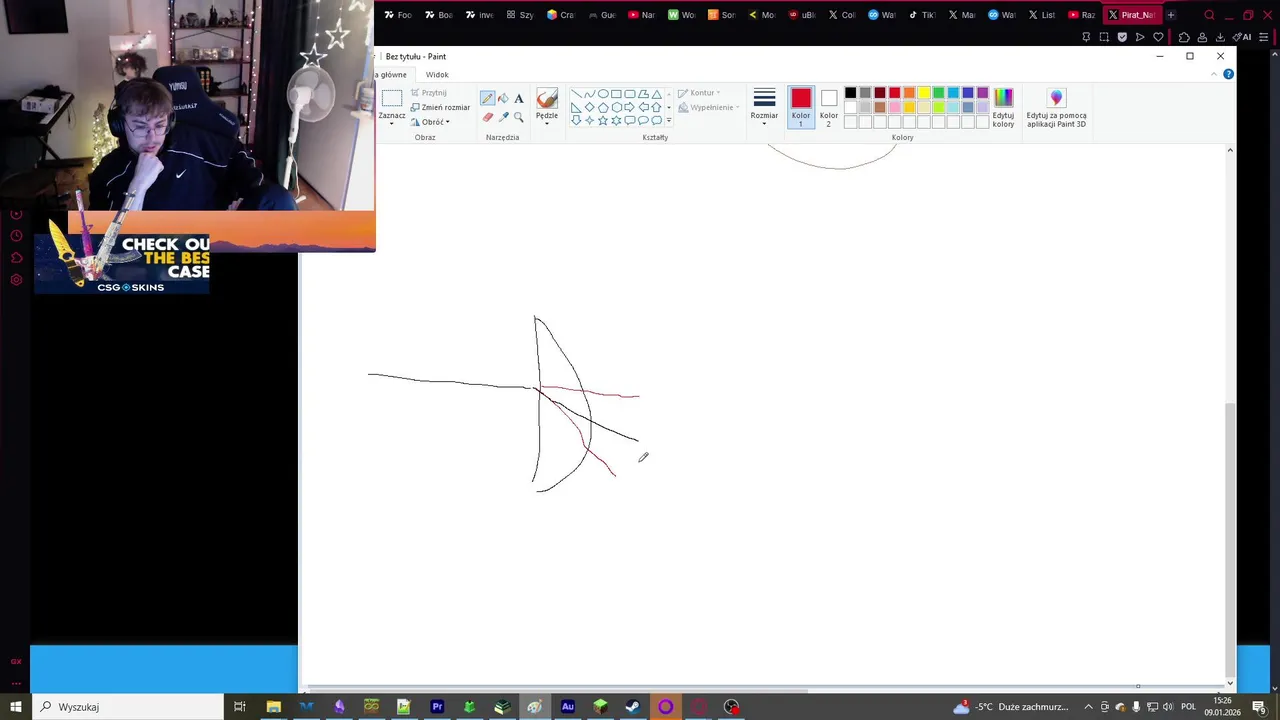Pick the yellow color swatch
The image size is (1280, 720).
pos(924,93)
